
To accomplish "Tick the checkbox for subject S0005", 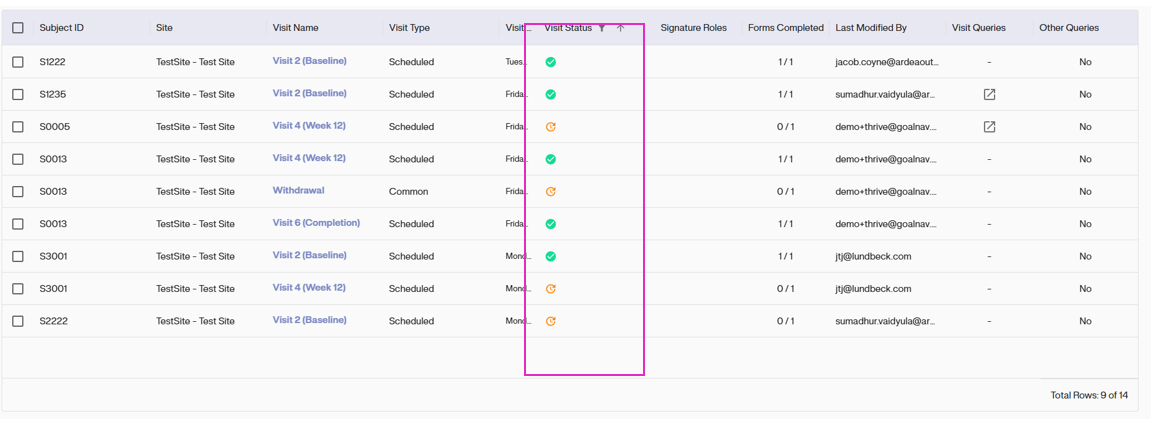I will pyautogui.click(x=18, y=127).
